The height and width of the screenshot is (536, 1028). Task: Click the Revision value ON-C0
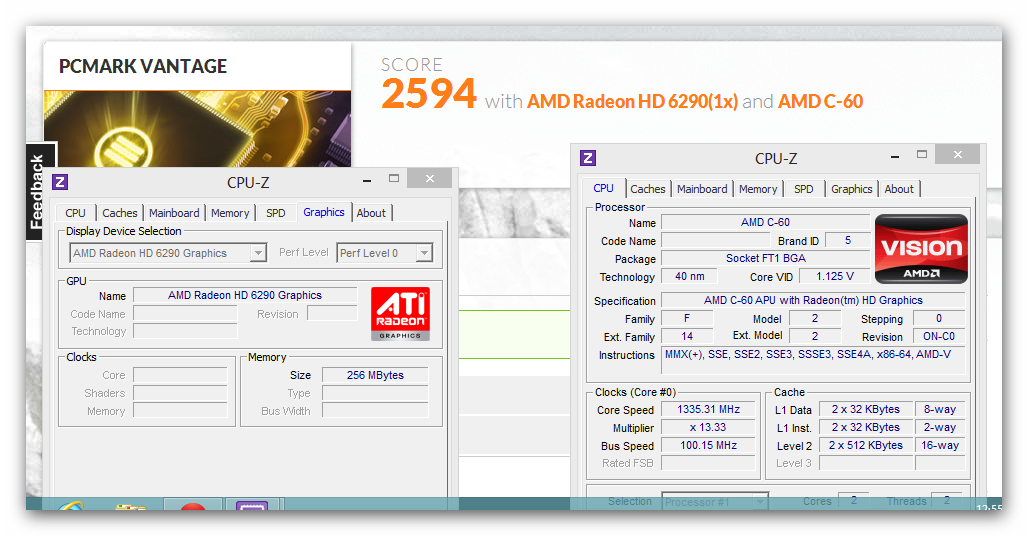[939, 336]
